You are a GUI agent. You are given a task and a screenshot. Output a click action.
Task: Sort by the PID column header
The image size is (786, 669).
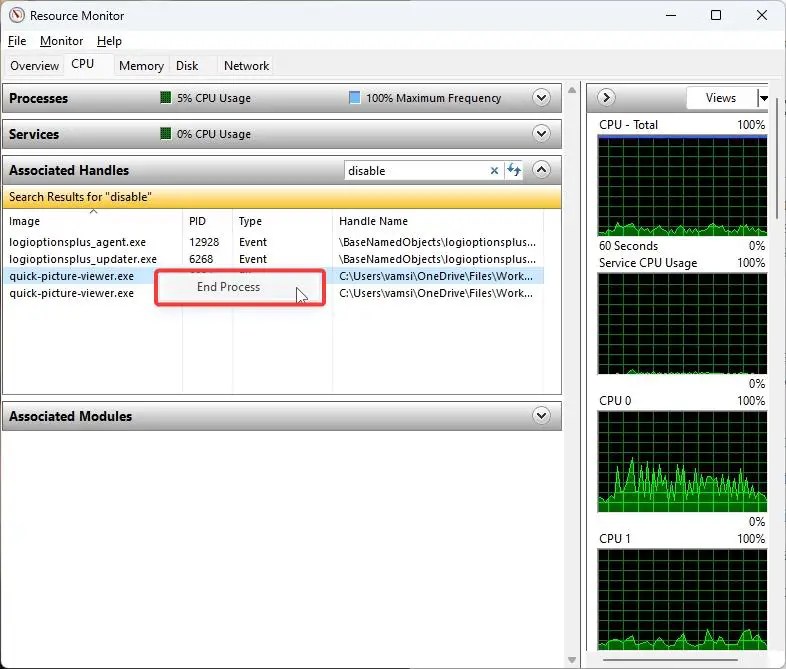(208, 221)
